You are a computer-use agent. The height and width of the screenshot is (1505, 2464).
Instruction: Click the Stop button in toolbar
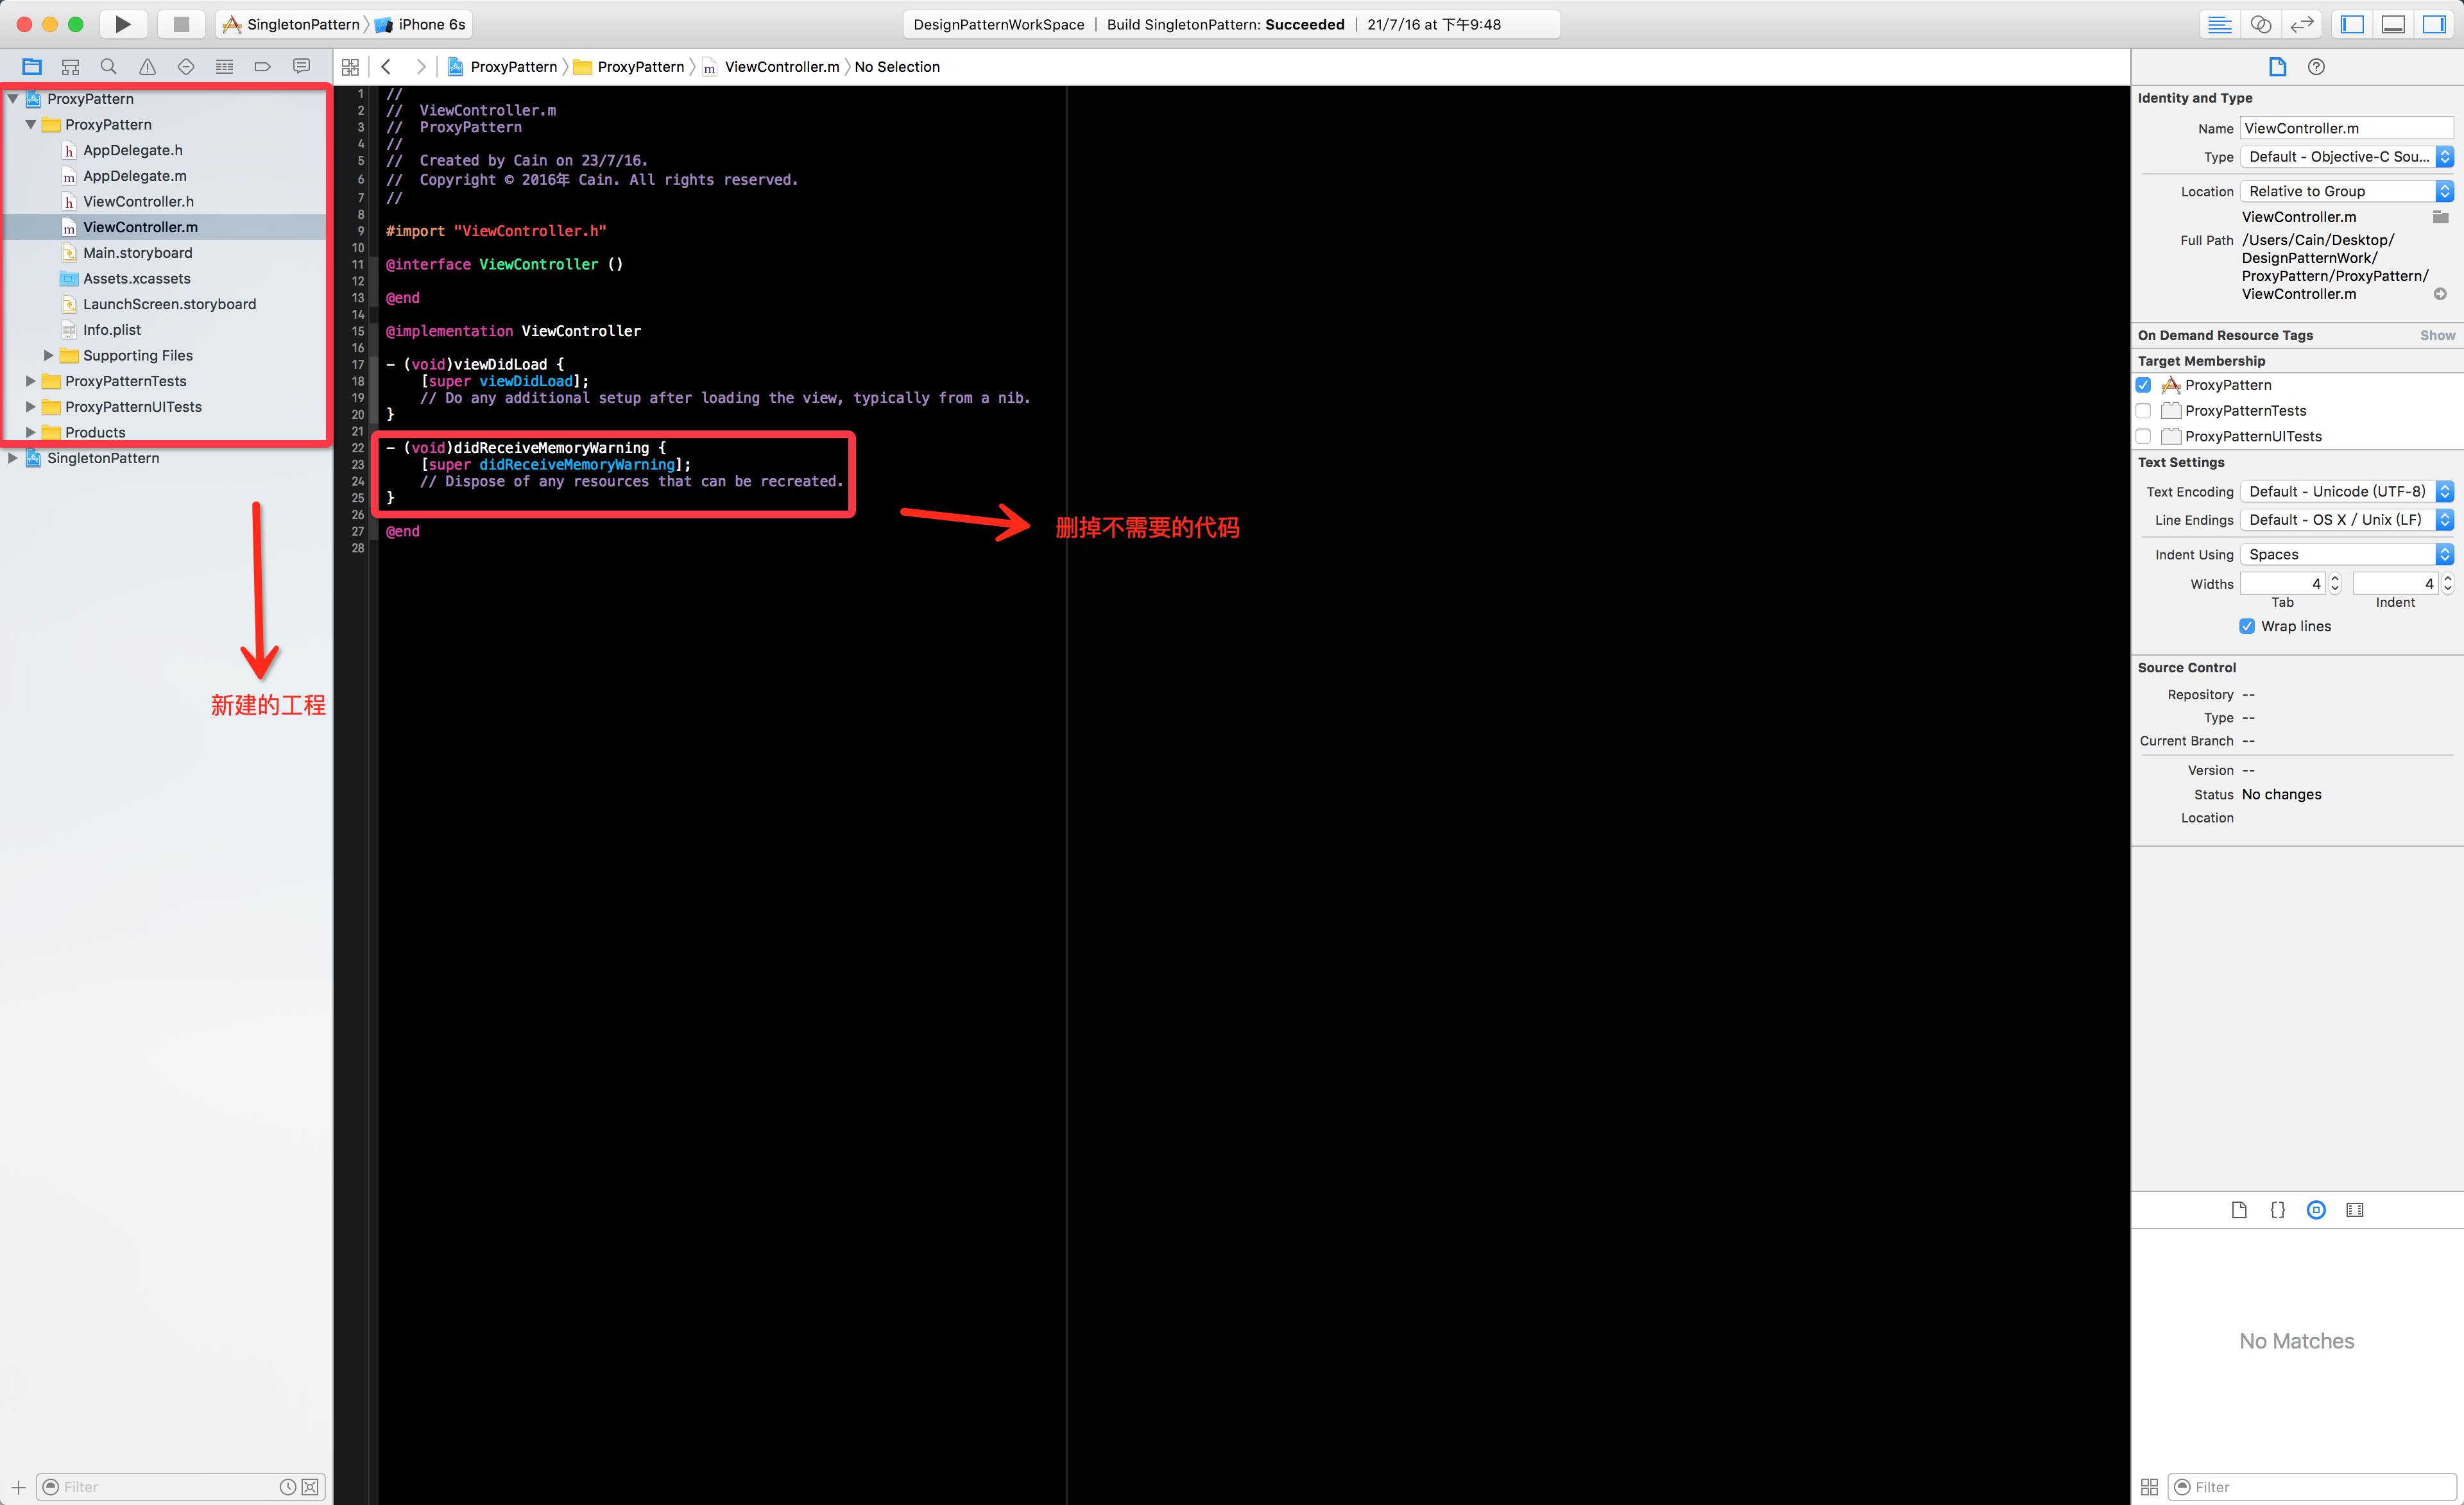tap(181, 24)
